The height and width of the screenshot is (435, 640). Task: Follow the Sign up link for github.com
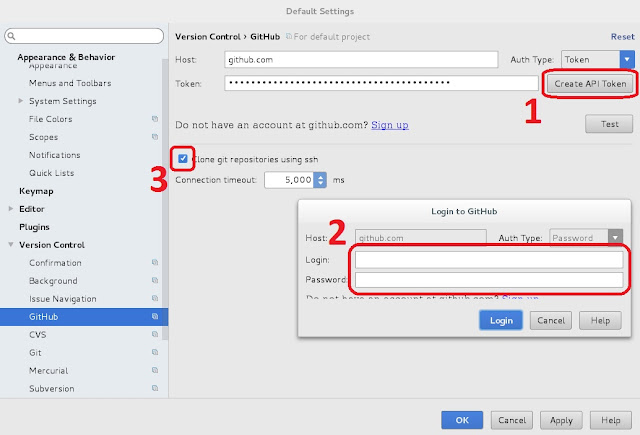coord(390,125)
